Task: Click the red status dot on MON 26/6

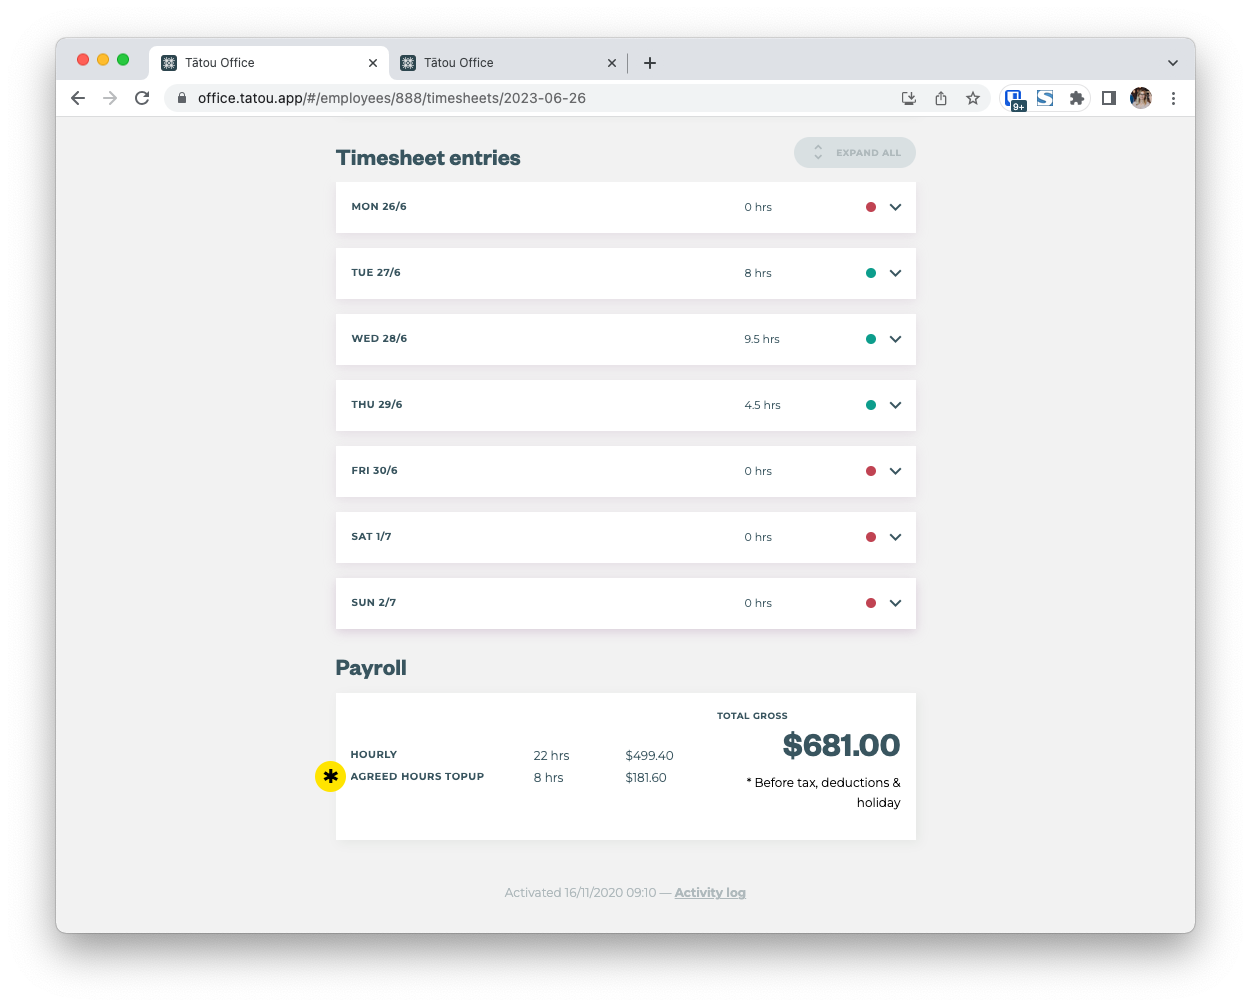Action: pos(871,206)
